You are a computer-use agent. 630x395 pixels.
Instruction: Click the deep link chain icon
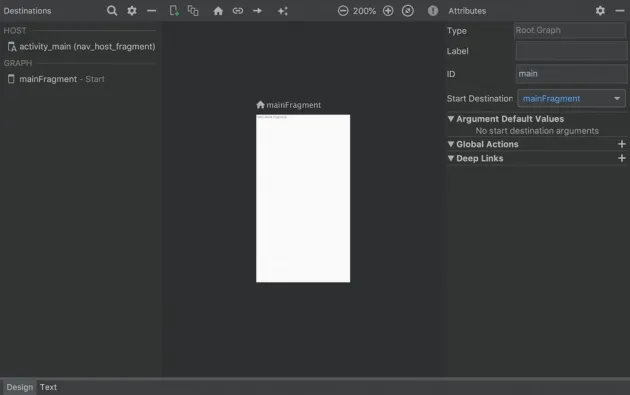coord(238,11)
